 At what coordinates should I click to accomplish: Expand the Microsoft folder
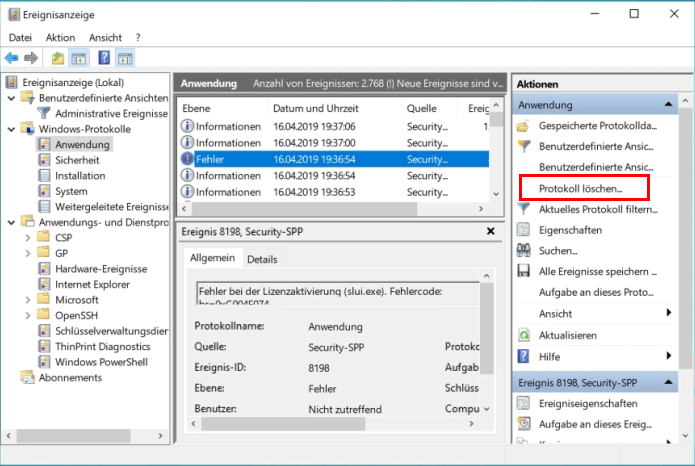coord(27,300)
